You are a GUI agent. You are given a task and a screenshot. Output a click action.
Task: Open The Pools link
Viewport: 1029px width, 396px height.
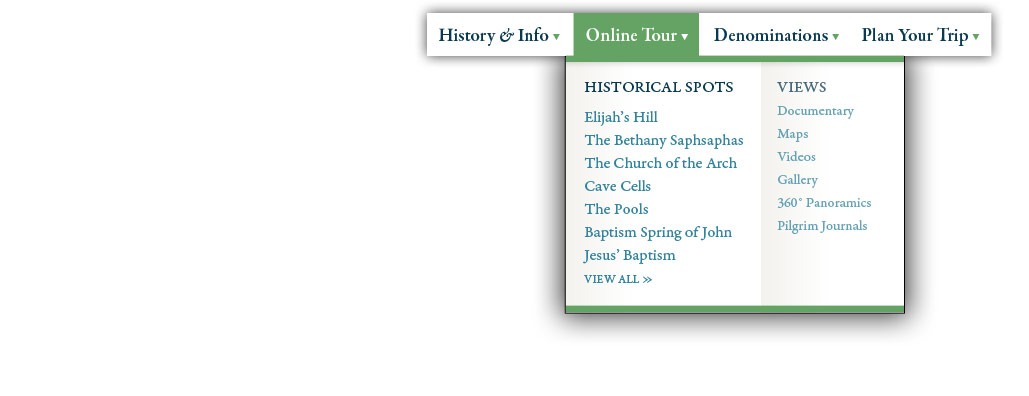[616, 209]
